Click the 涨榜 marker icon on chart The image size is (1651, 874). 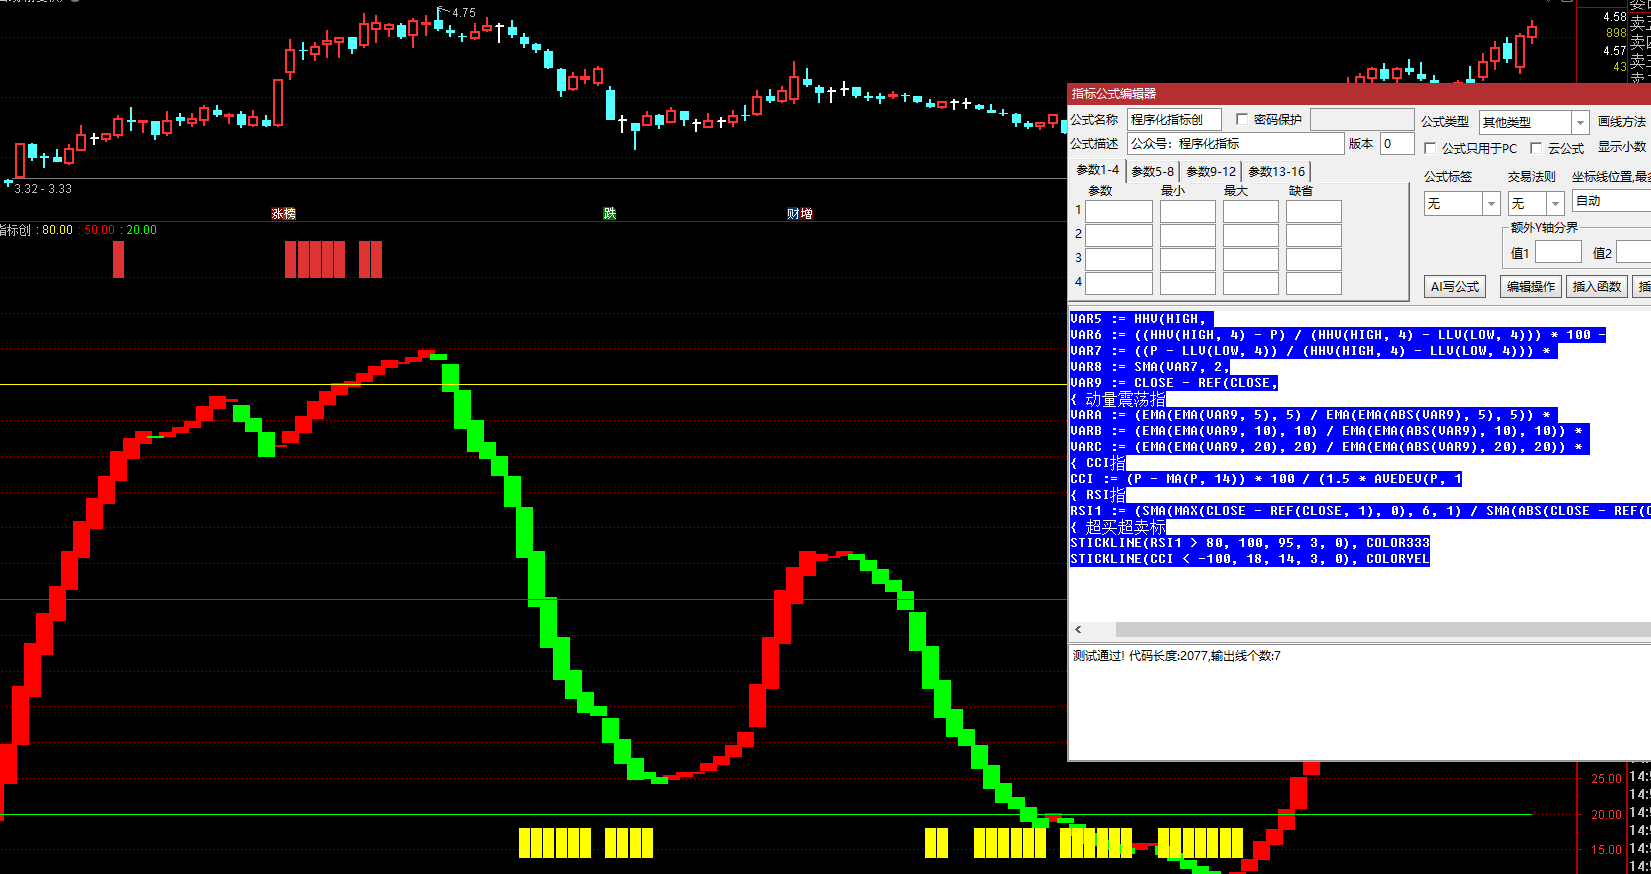click(x=284, y=214)
